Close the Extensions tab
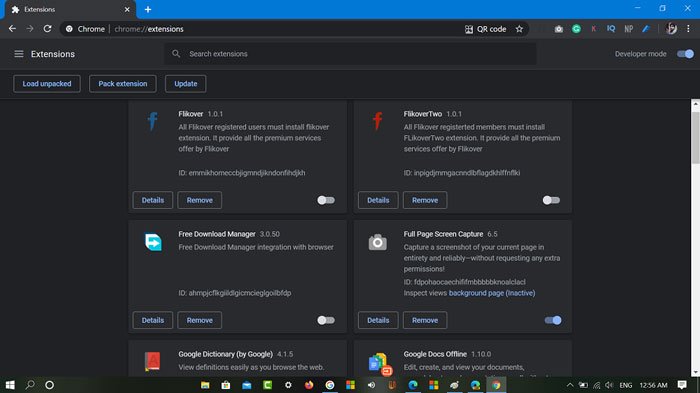The width and height of the screenshot is (700, 393). click(127, 9)
